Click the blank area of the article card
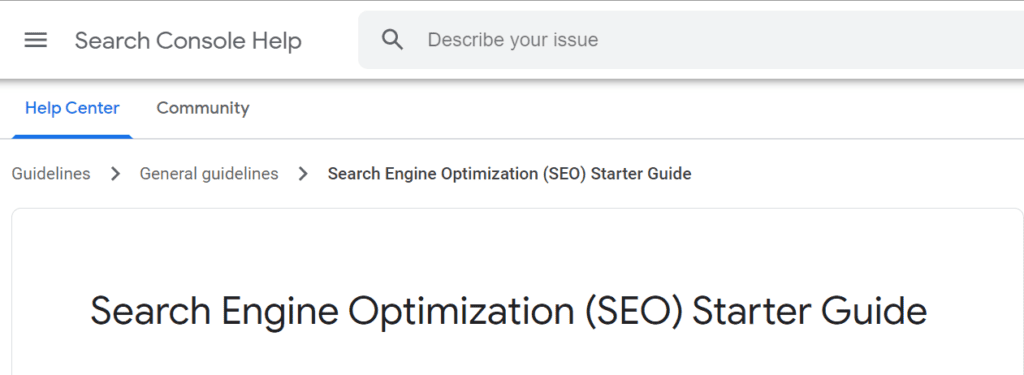1024x375 pixels. 516,248
